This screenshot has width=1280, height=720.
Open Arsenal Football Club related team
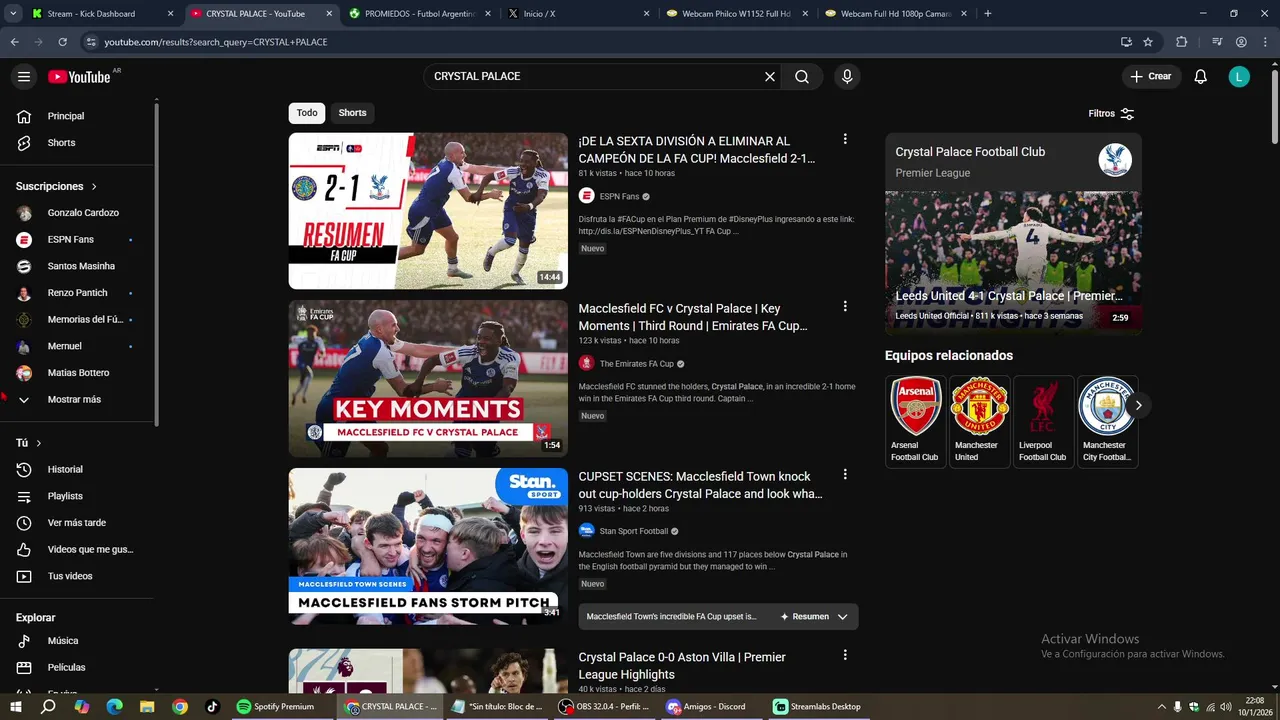[916, 421]
